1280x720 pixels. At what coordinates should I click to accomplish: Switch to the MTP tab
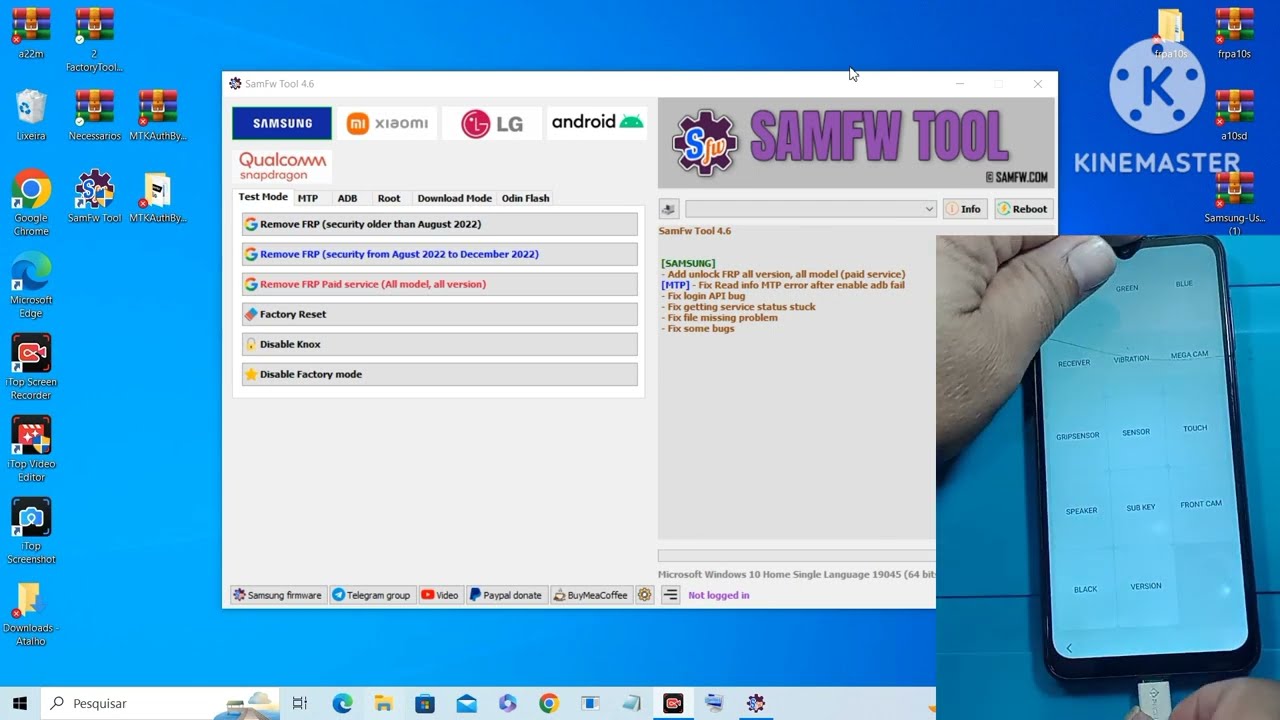(308, 198)
